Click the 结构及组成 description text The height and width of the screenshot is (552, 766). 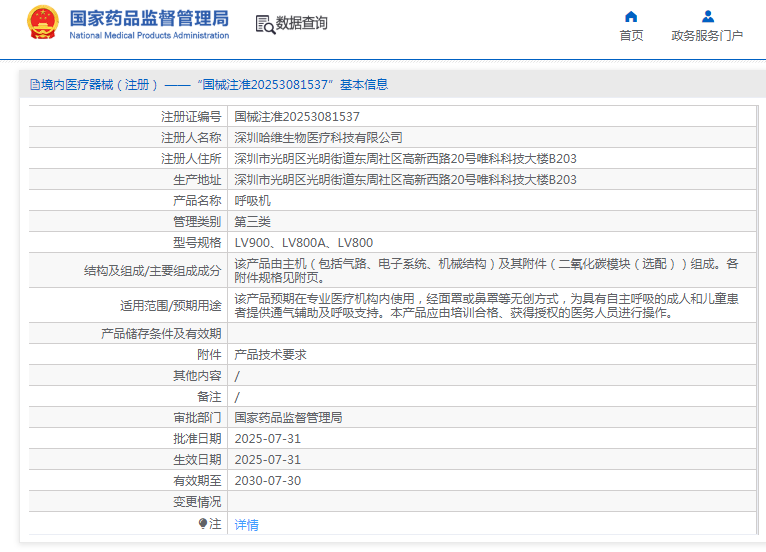486,271
